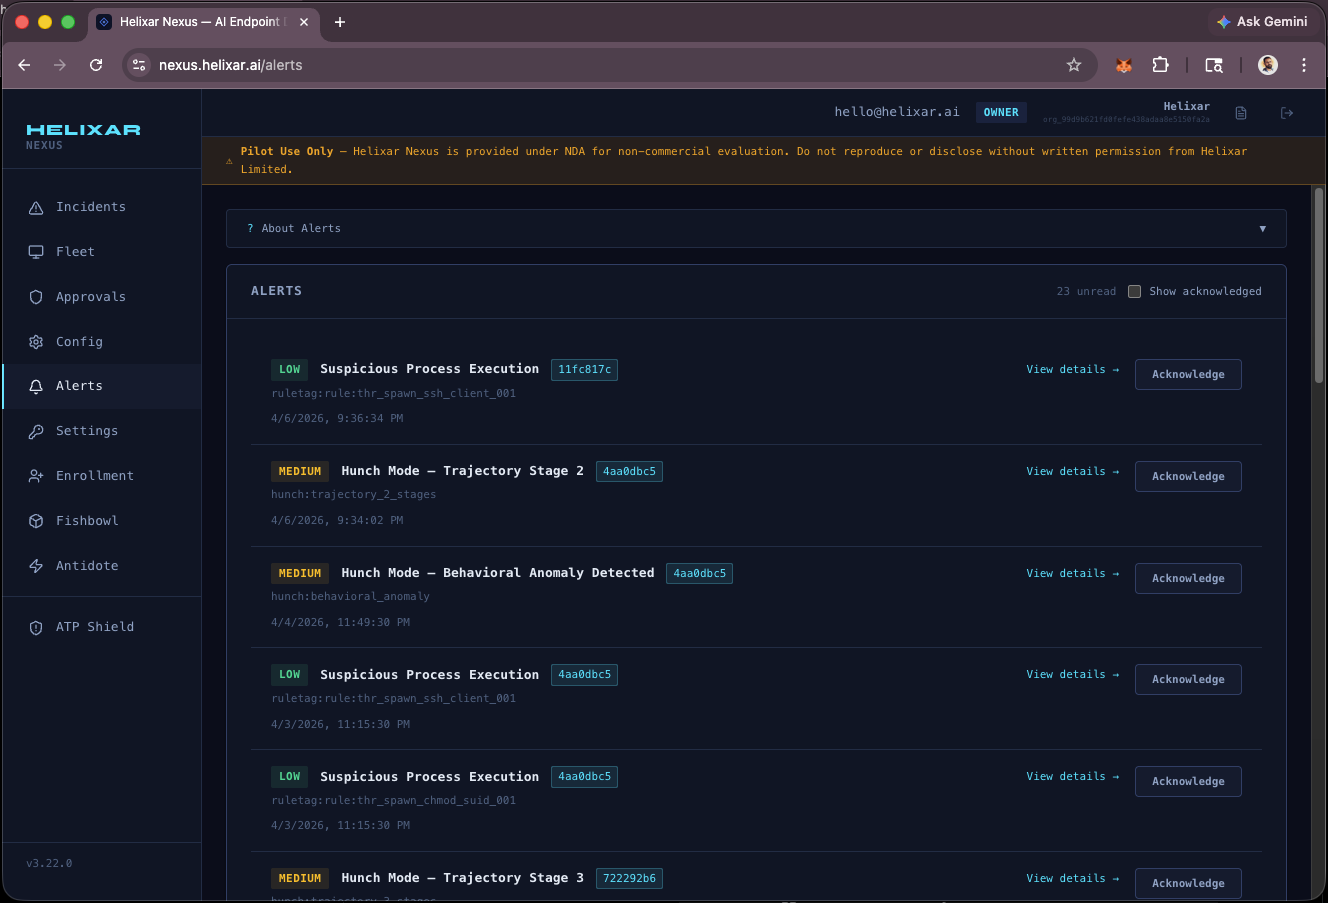Image resolution: width=1328 pixels, height=903 pixels.
Task: Select the Antidote lightning bolt icon
Action: [x=36, y=565]
